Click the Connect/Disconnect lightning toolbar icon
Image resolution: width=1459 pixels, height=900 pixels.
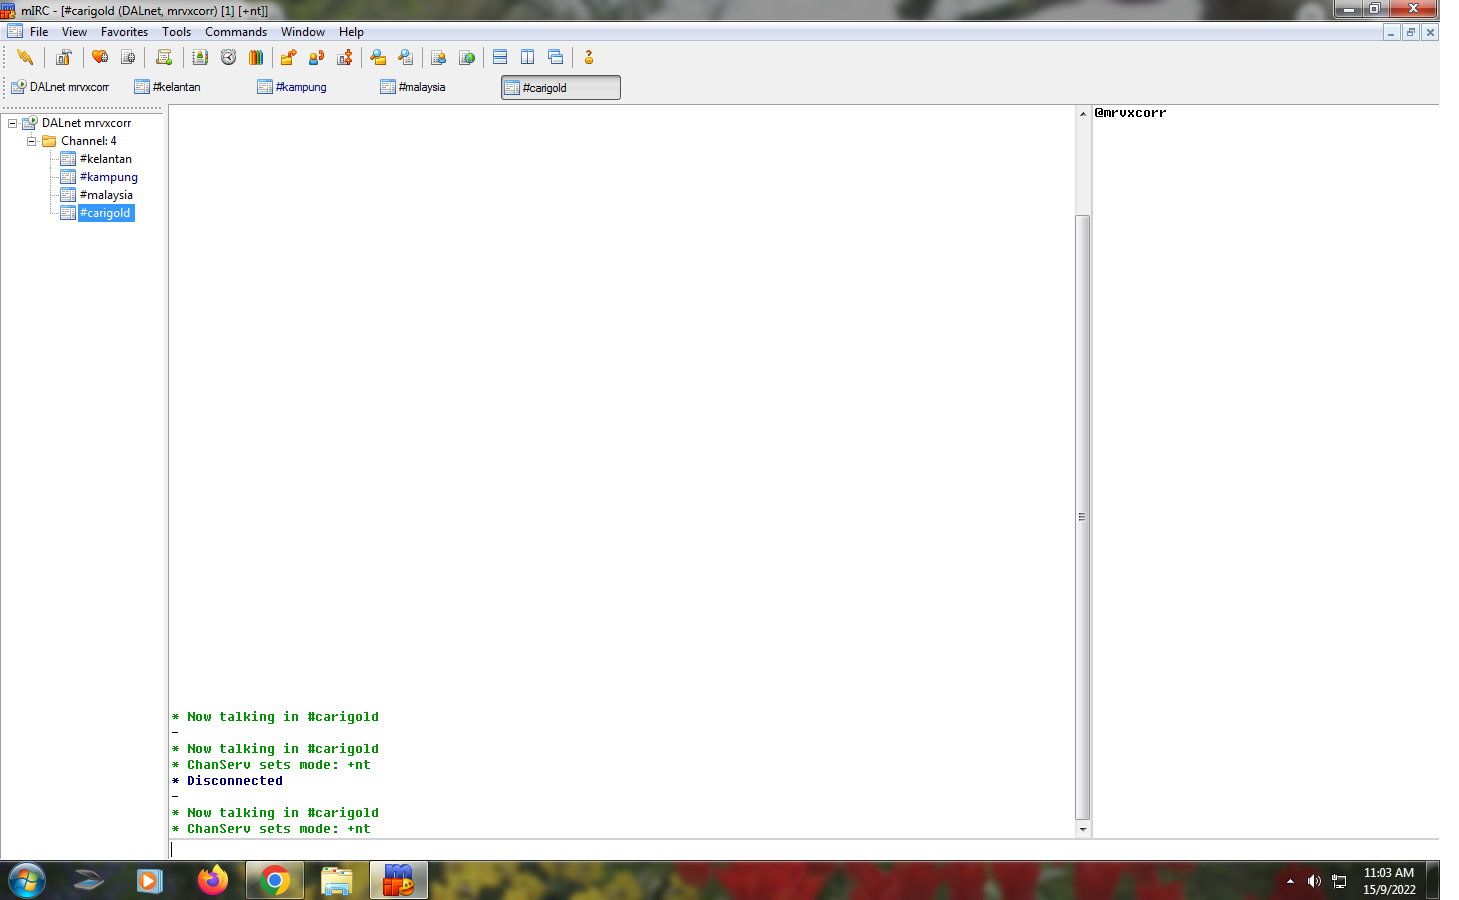coord(25,57)
